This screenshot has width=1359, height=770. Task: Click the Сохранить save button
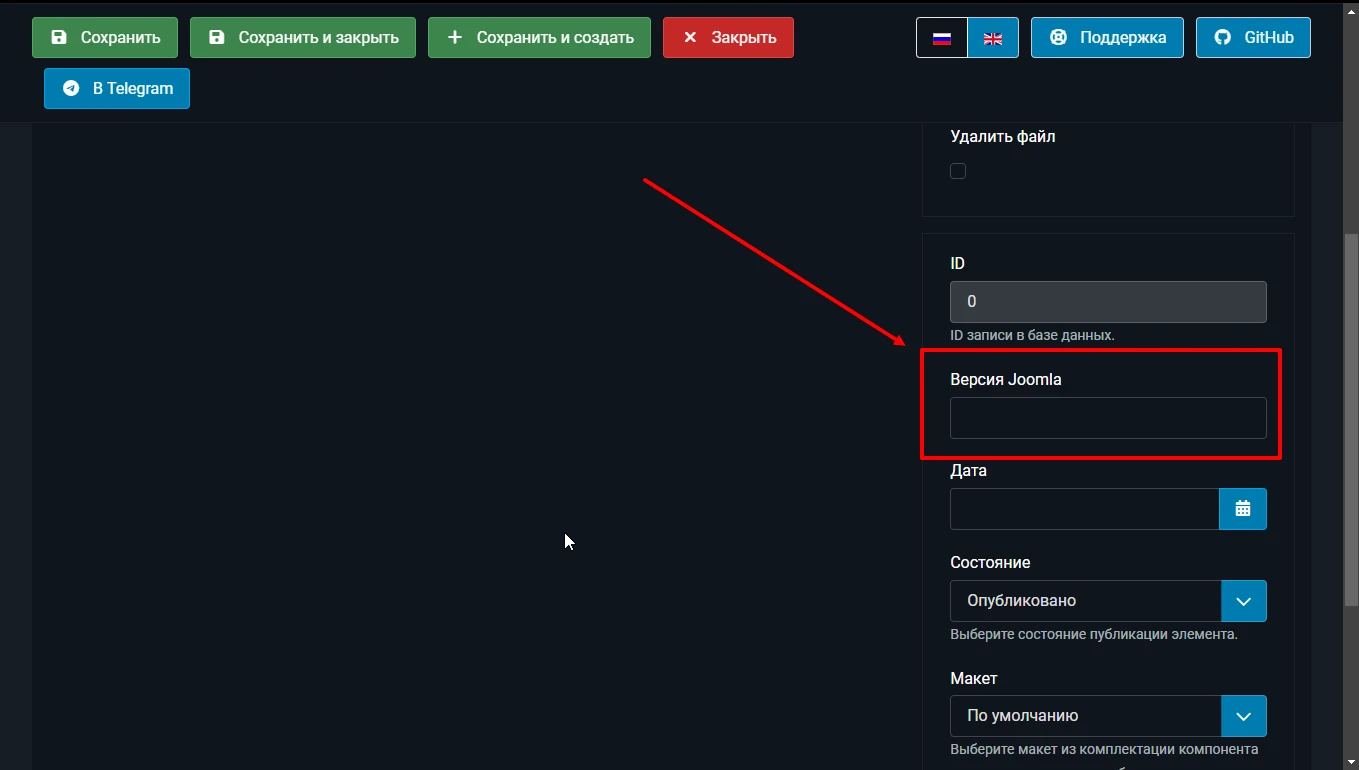105,38
